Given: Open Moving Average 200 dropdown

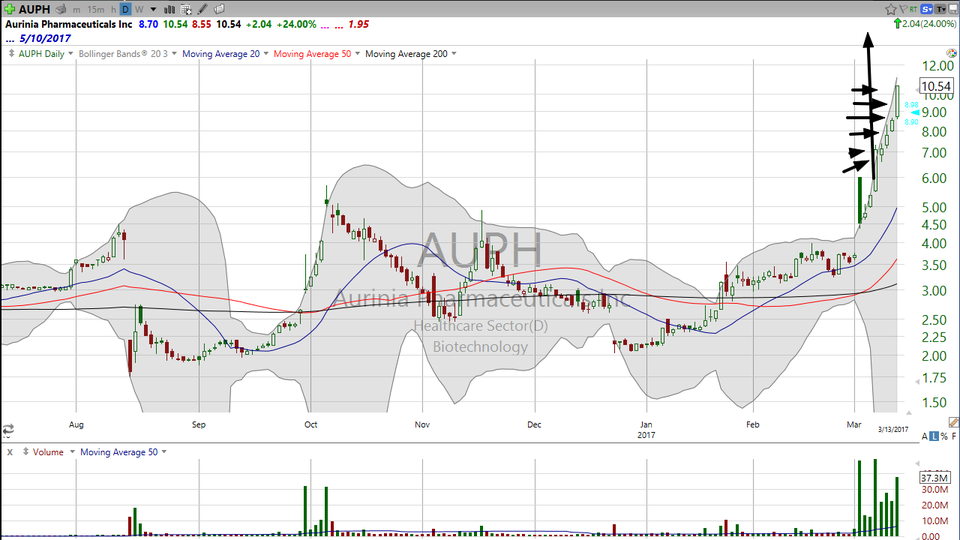Looking at the screenshot, I should coord(454,54).
